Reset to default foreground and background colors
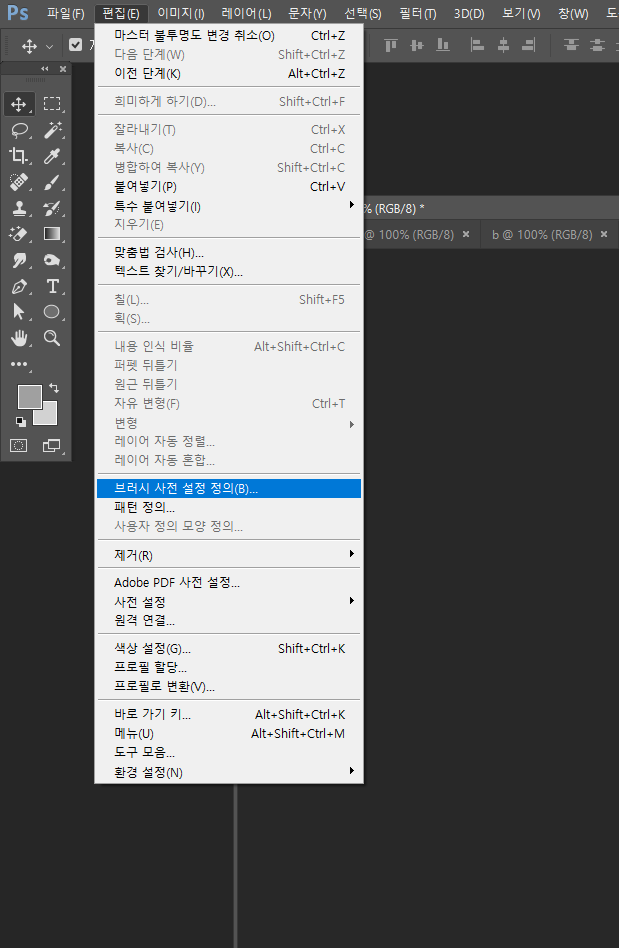The height and width of the screenshot is (948, 619). pyautogui.click(x=21, y=421)
